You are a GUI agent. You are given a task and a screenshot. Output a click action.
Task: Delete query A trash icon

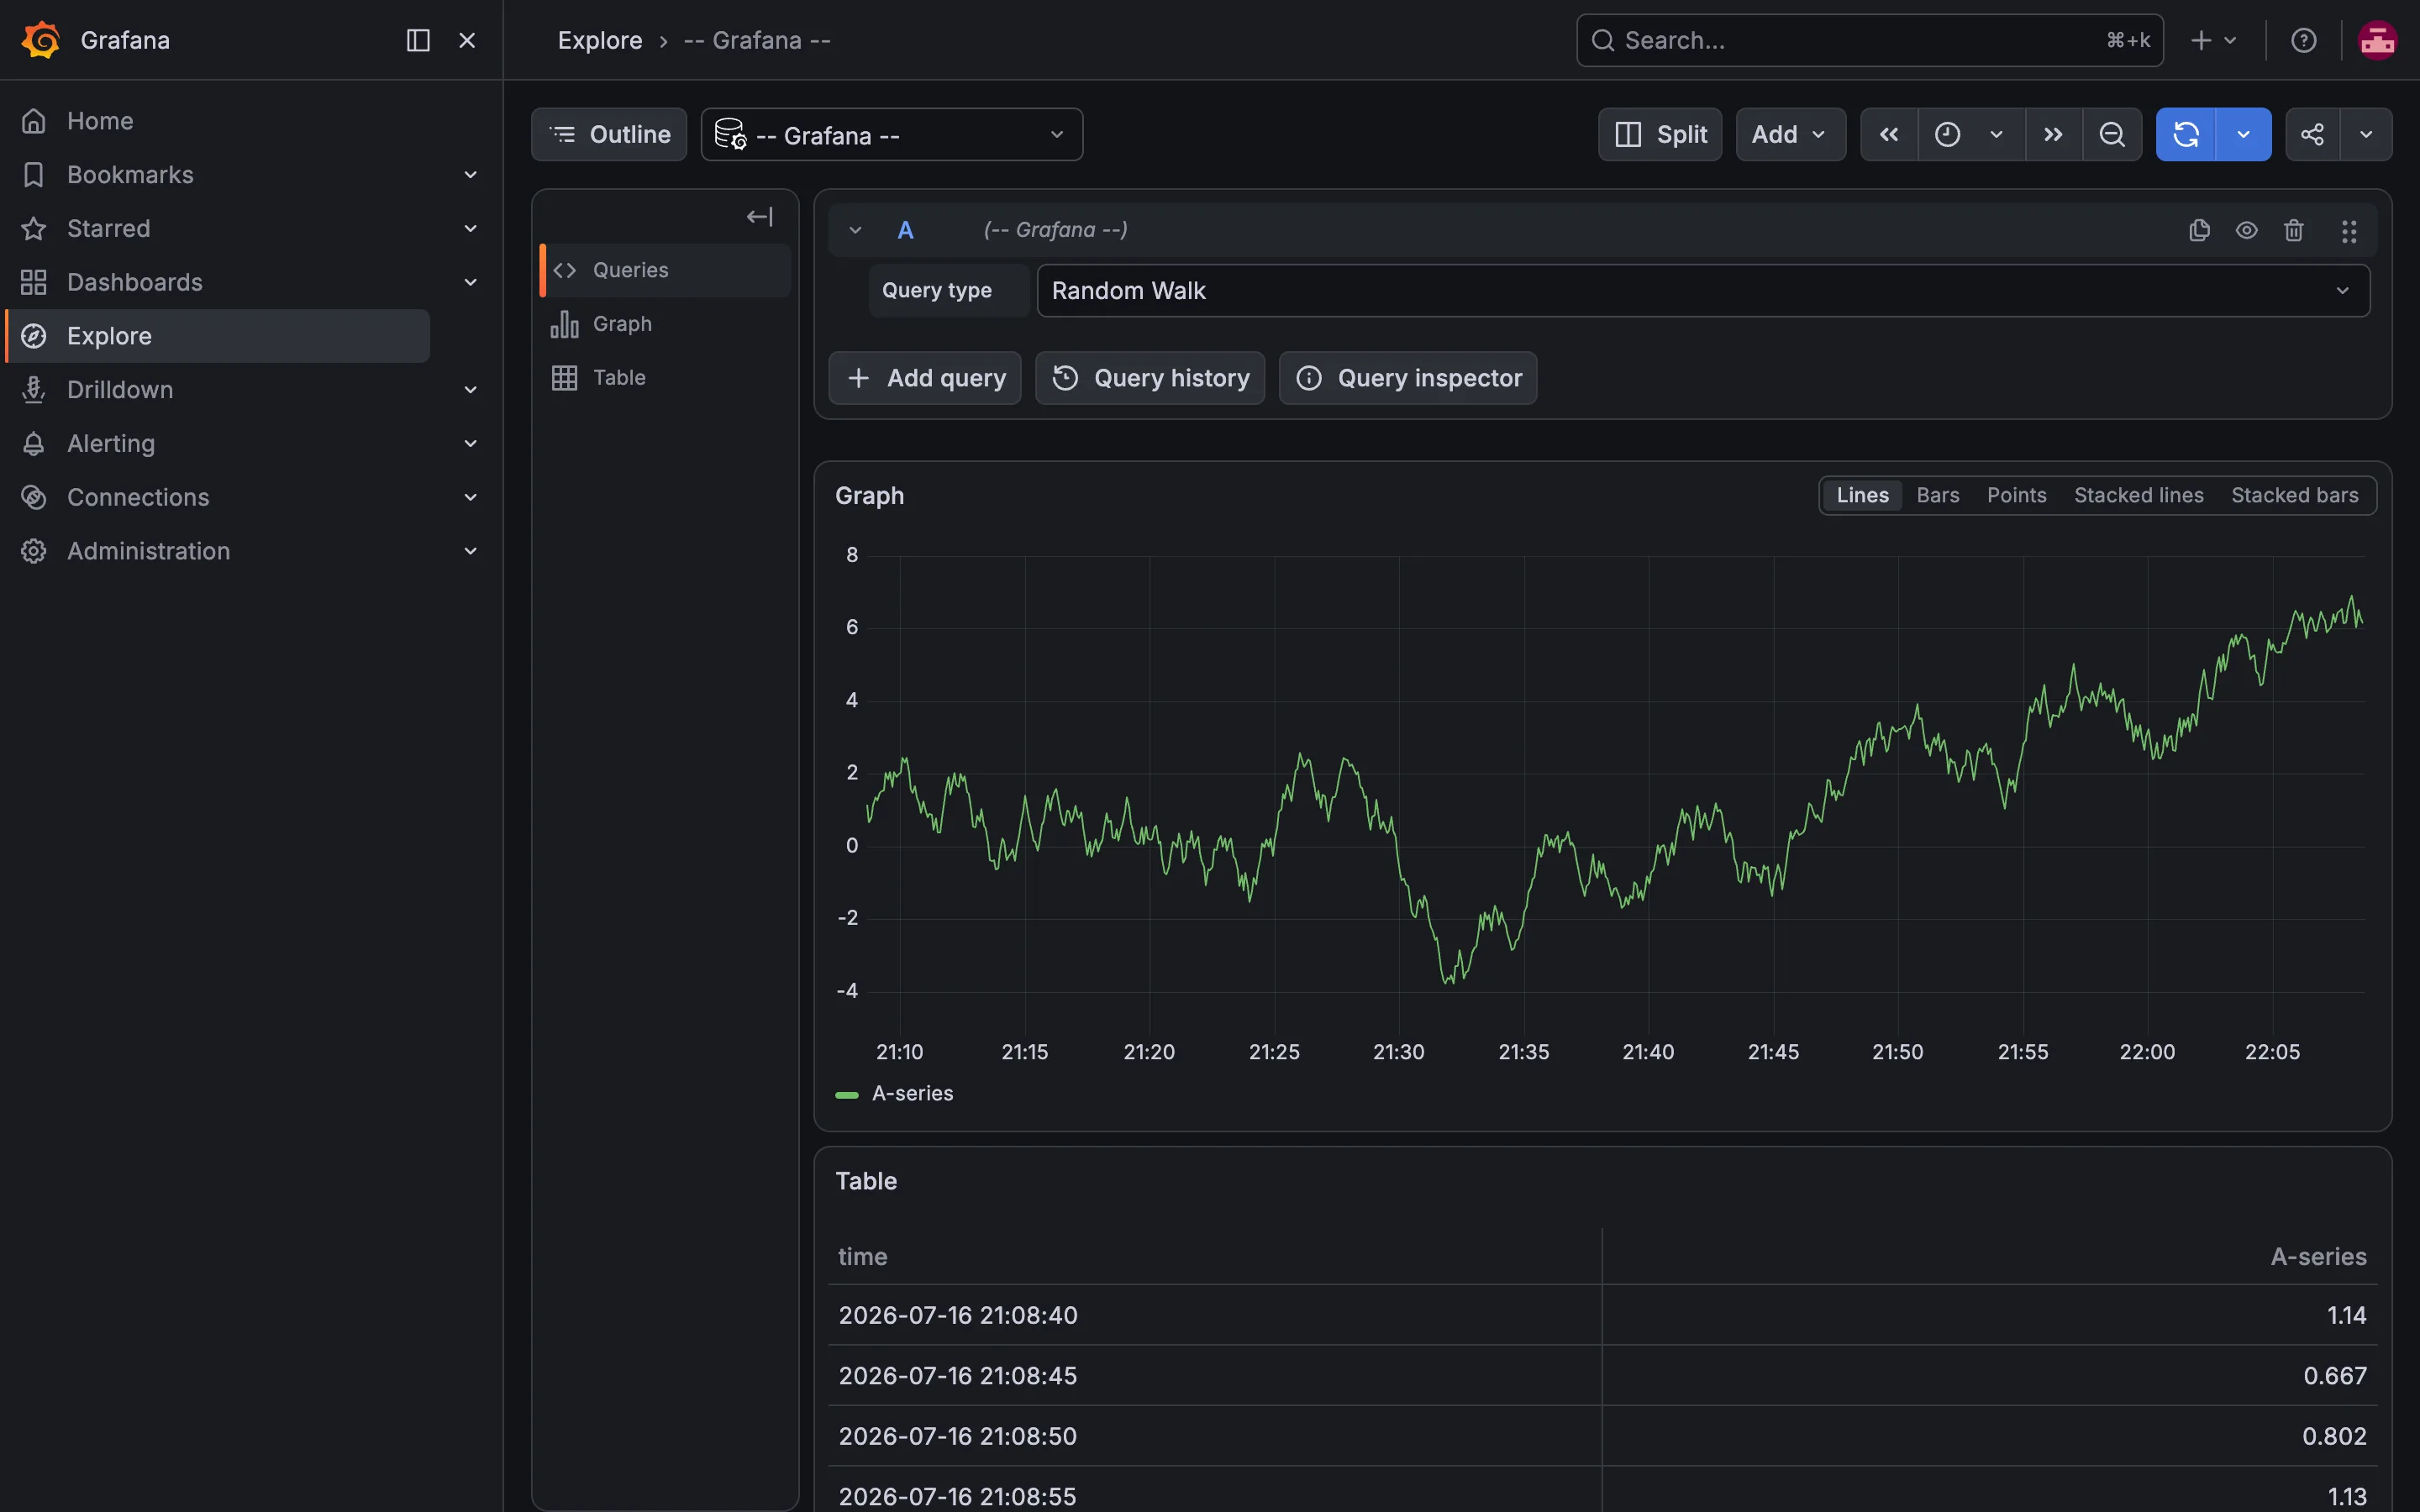point(2294,231)
